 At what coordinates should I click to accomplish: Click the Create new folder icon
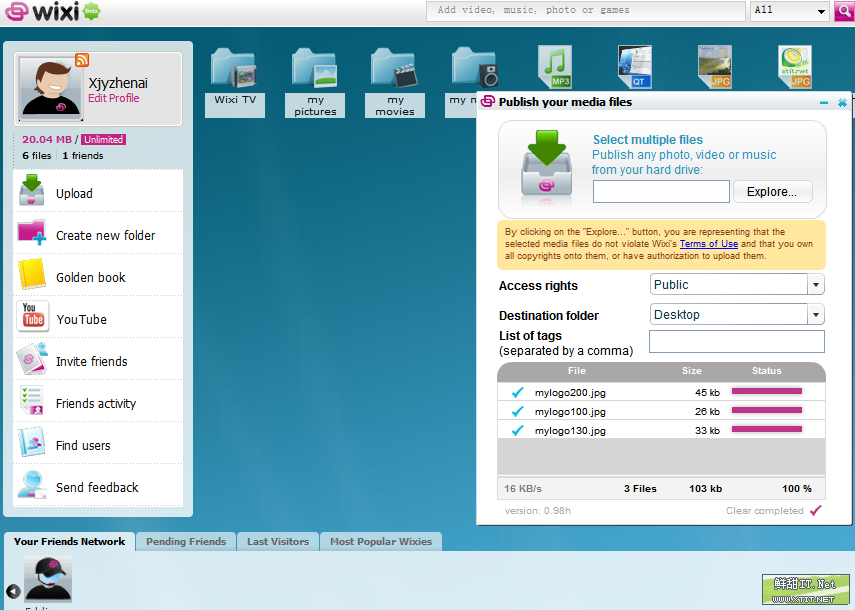click(32, 233)
